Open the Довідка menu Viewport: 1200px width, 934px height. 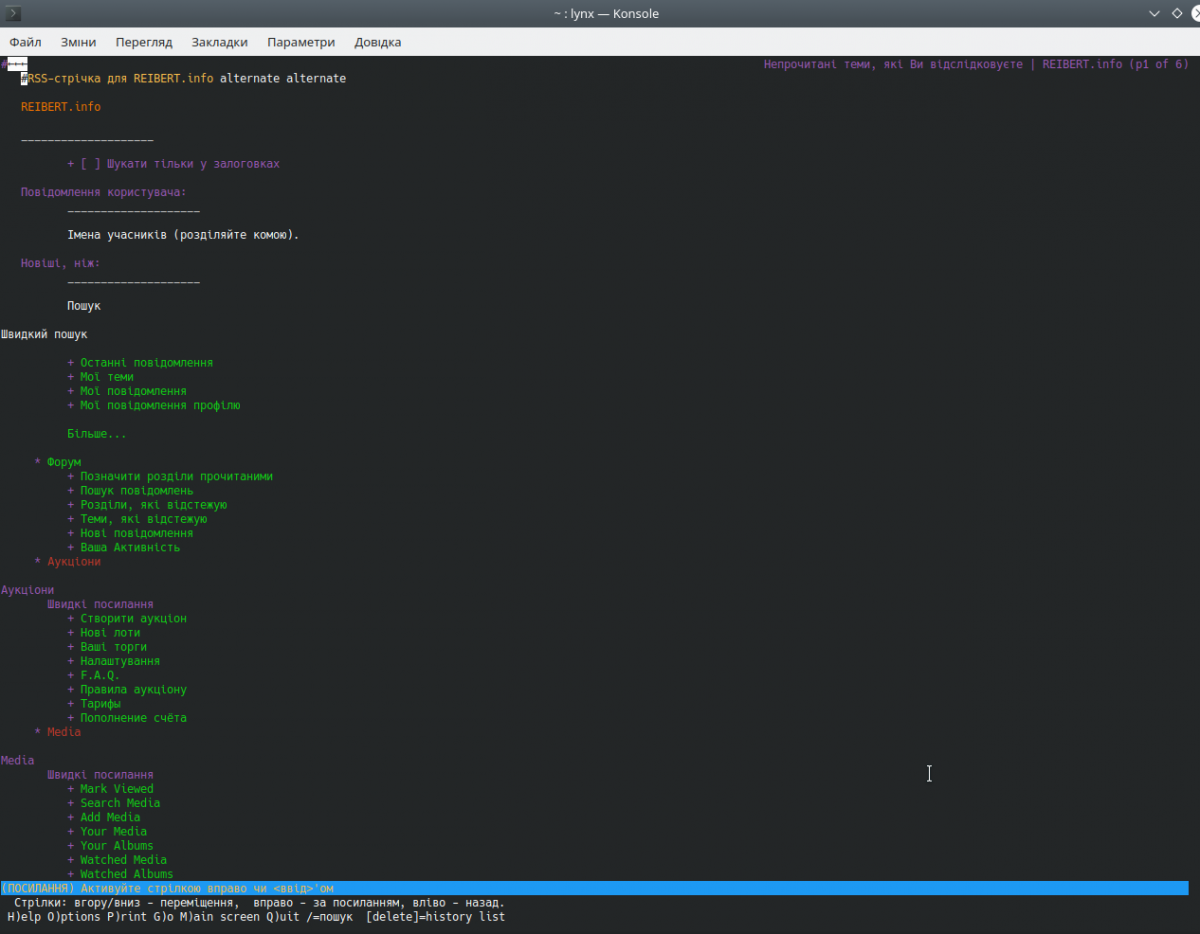pos(378,42)
